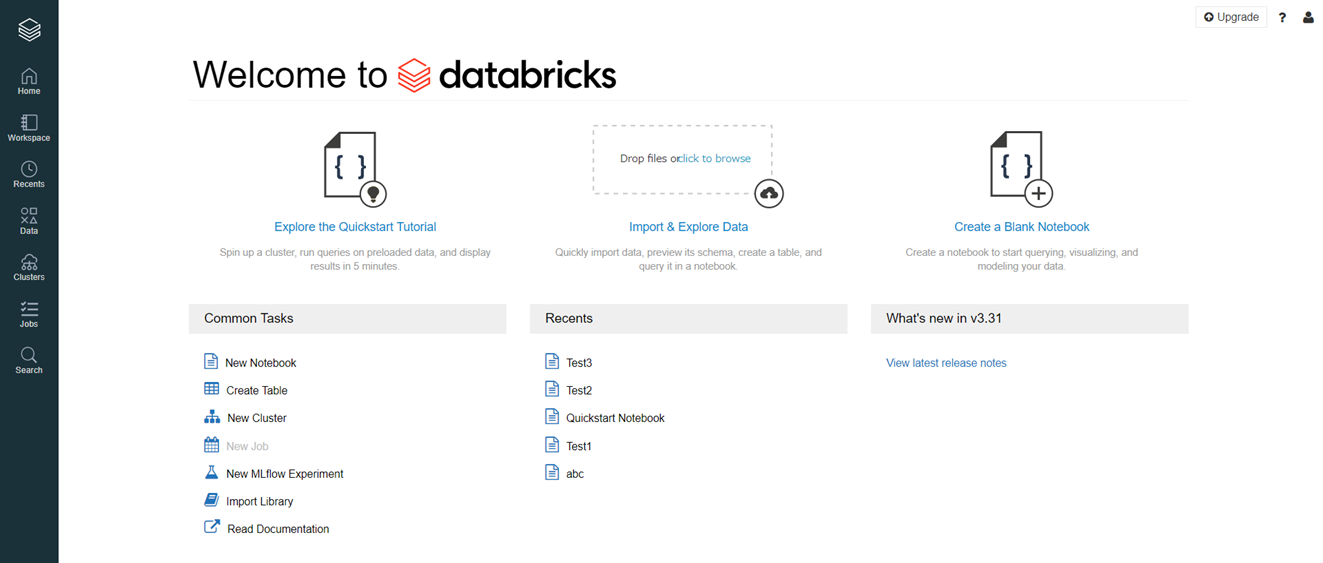
Task: Open the Jobs sidebar icon
Action: click(x=29, y=314)
